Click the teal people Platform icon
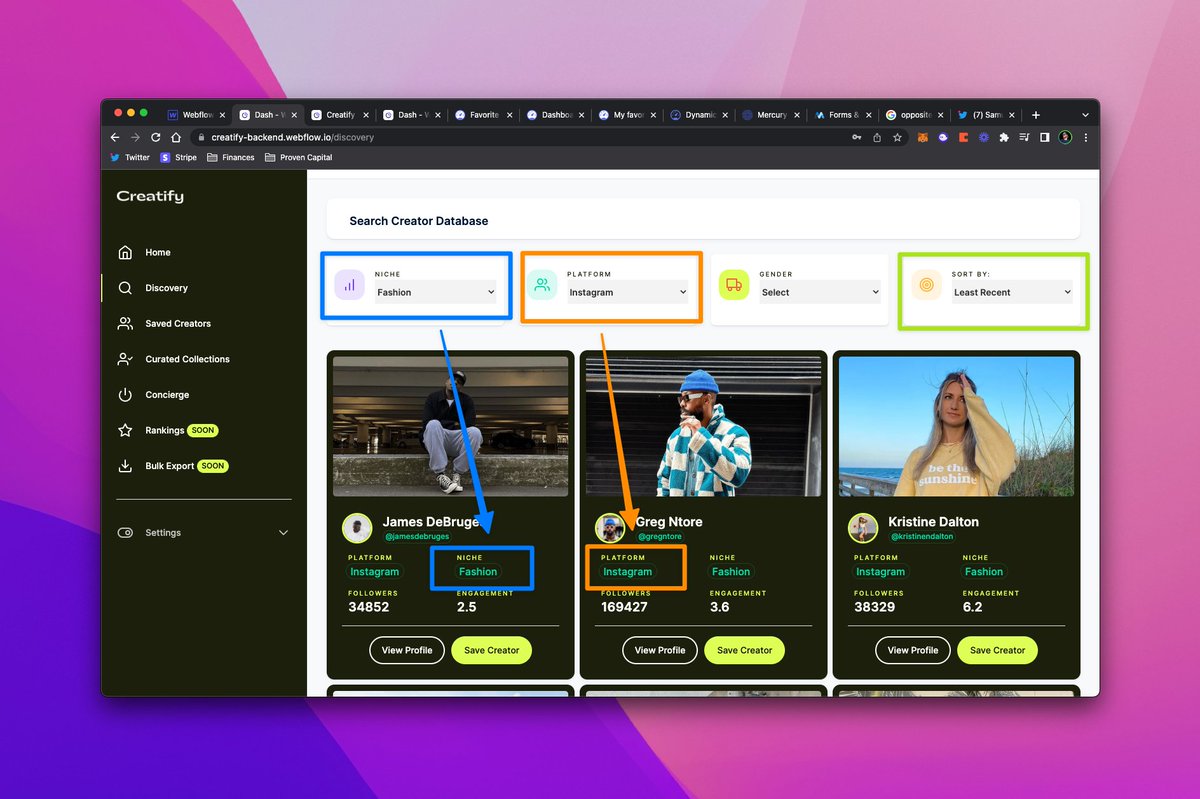The image size is (1200, 799). [x=541, y=285]
